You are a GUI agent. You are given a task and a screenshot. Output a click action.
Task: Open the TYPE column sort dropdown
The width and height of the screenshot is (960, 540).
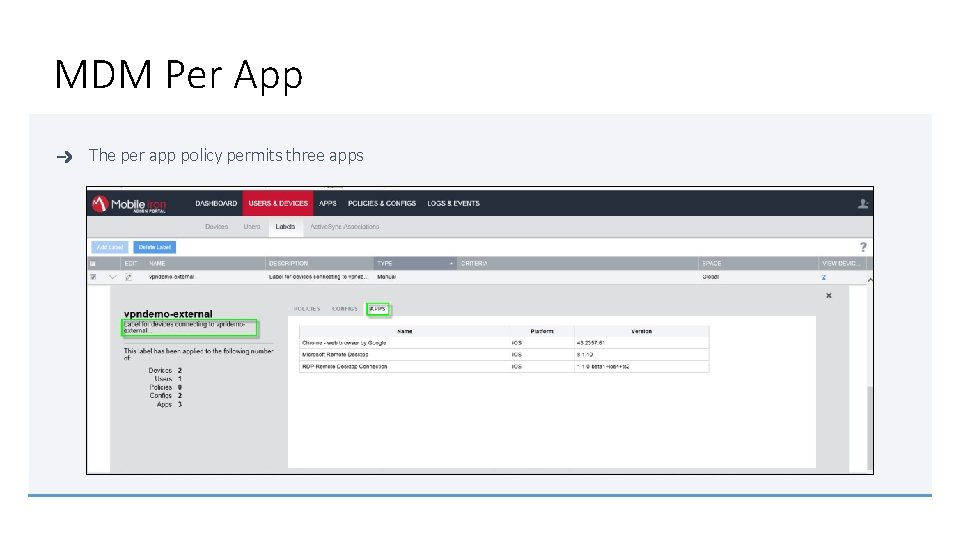[451, 263]
